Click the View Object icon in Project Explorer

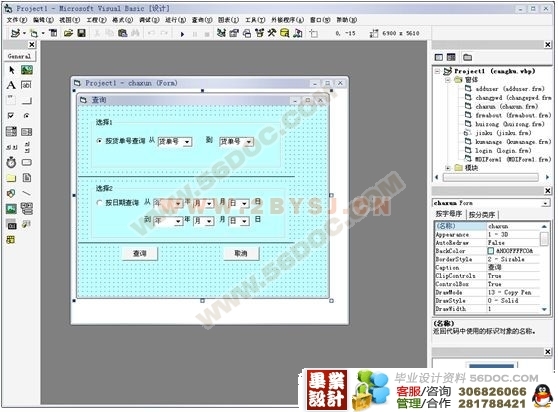click(451, 57)
